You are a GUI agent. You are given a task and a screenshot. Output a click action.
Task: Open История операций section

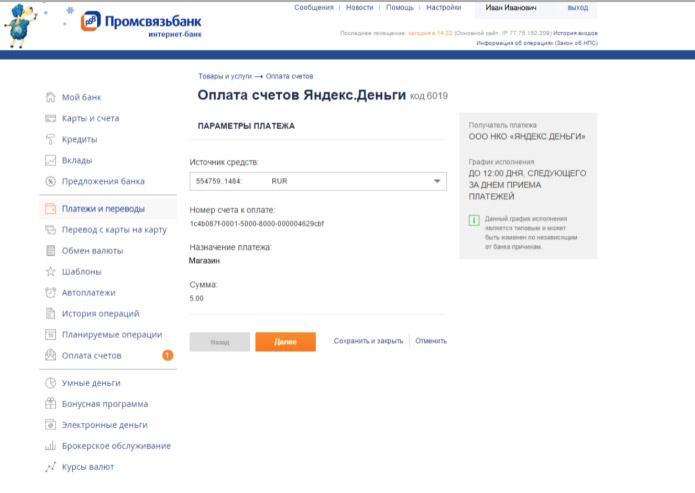(x=101, y=313)
